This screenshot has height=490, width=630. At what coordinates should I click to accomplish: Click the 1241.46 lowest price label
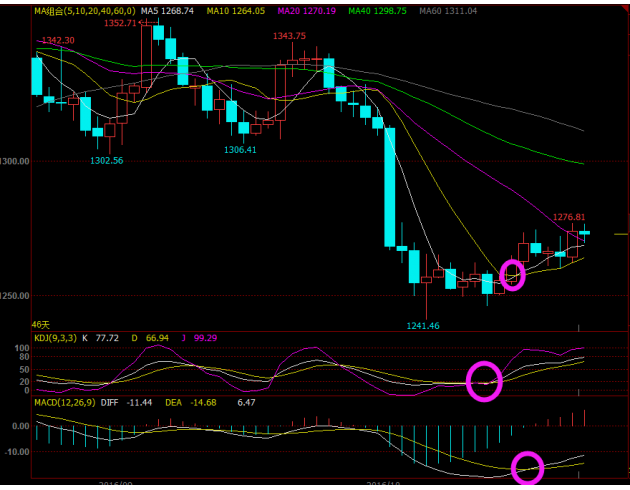(423, 326)
